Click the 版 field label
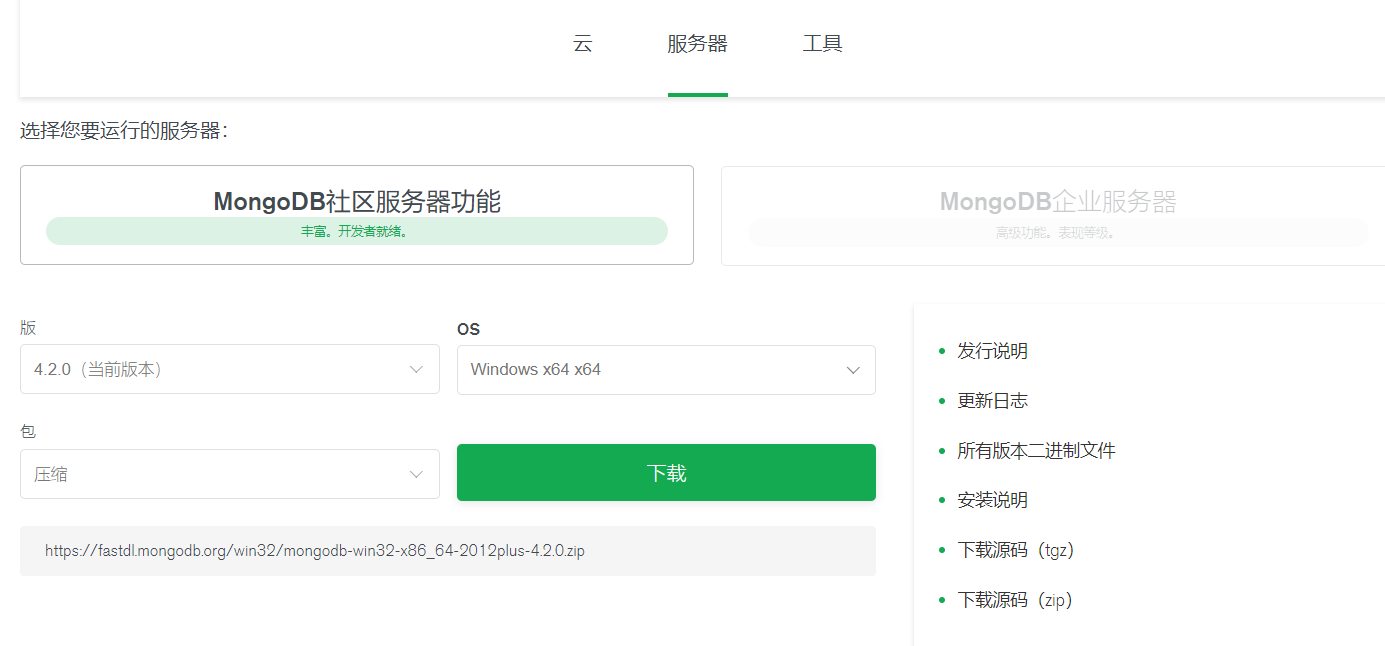 (x=28, y=328)
